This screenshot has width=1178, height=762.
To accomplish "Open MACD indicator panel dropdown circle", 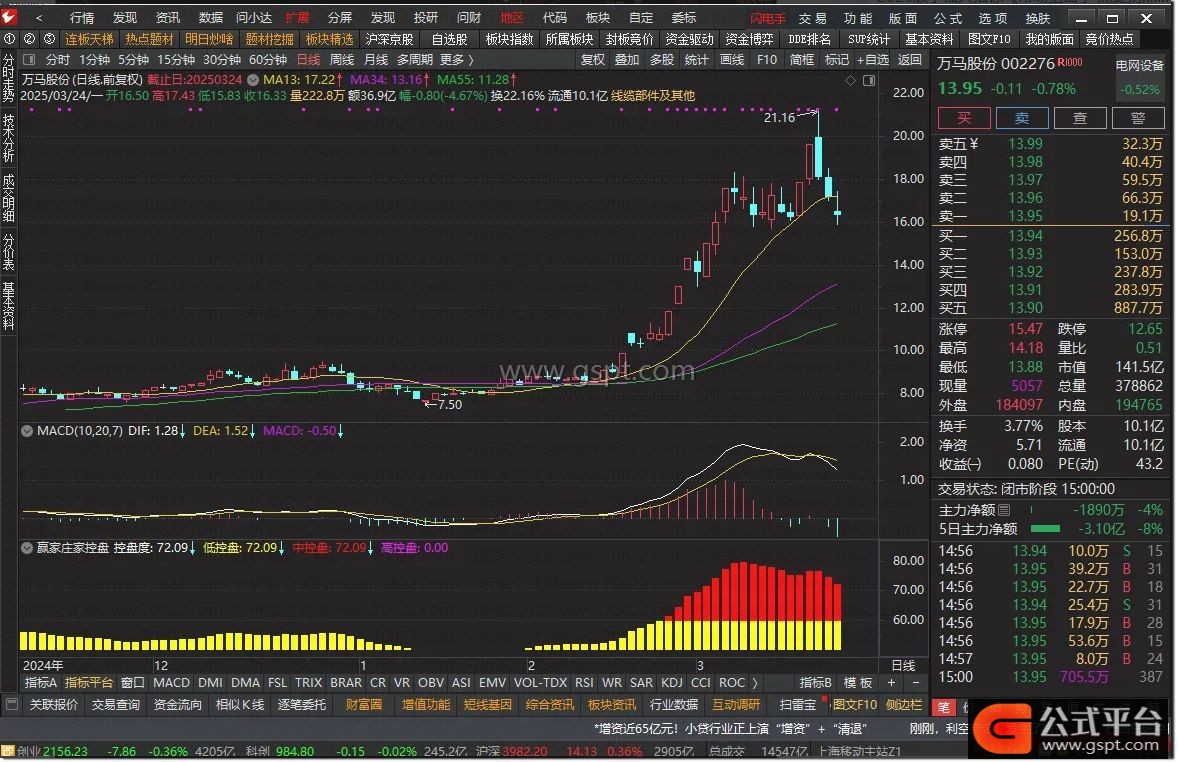I will point(27,431).
